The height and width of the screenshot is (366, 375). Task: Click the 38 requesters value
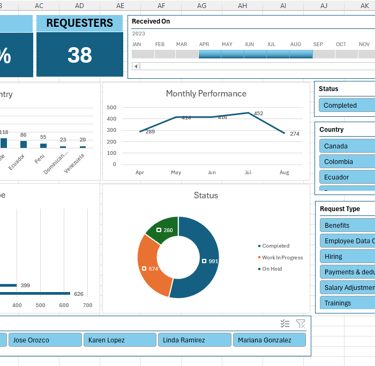pos(80,55)
